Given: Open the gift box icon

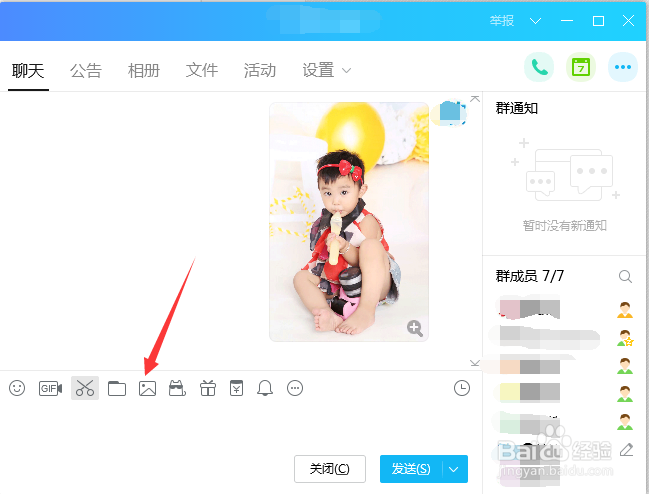Looking at the screenshot, I should (208, 388).
